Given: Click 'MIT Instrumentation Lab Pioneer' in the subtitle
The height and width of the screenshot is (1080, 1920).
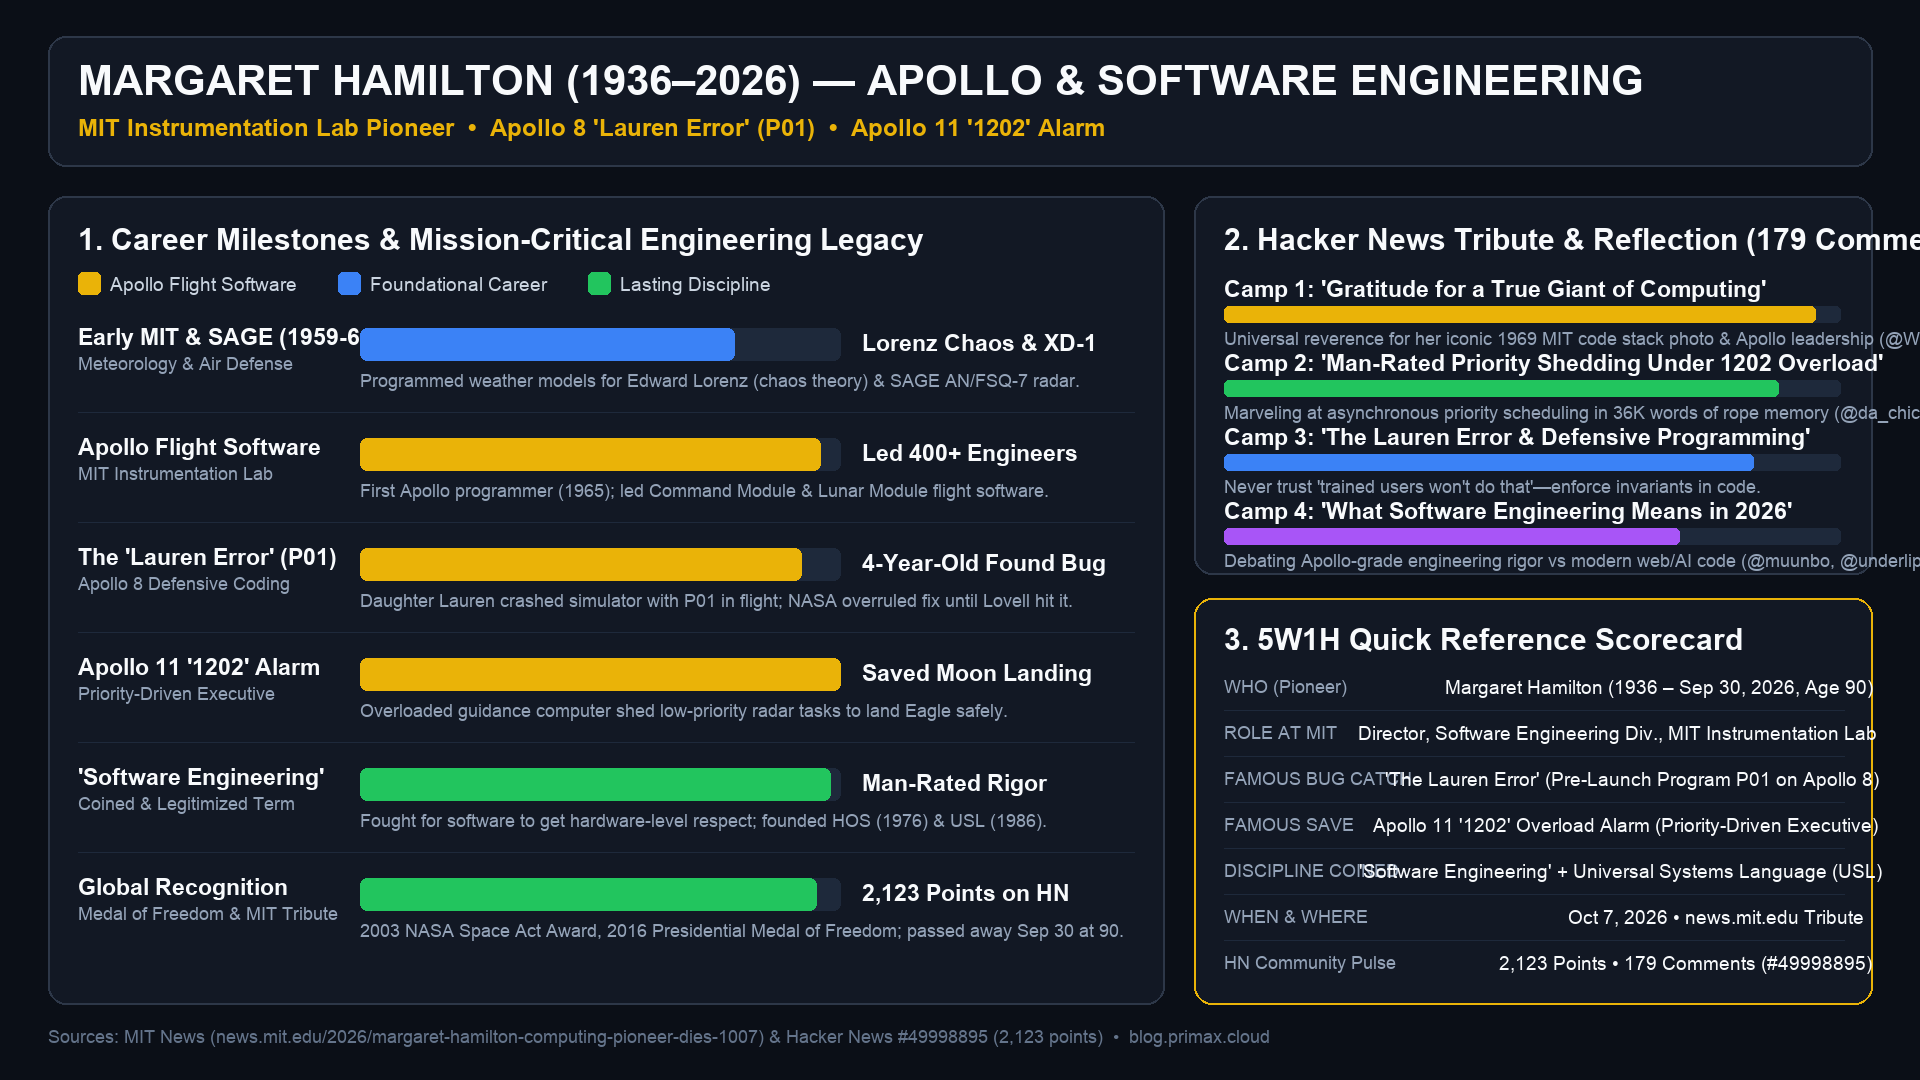Looking at the screenshot, I should click(266, 128).
